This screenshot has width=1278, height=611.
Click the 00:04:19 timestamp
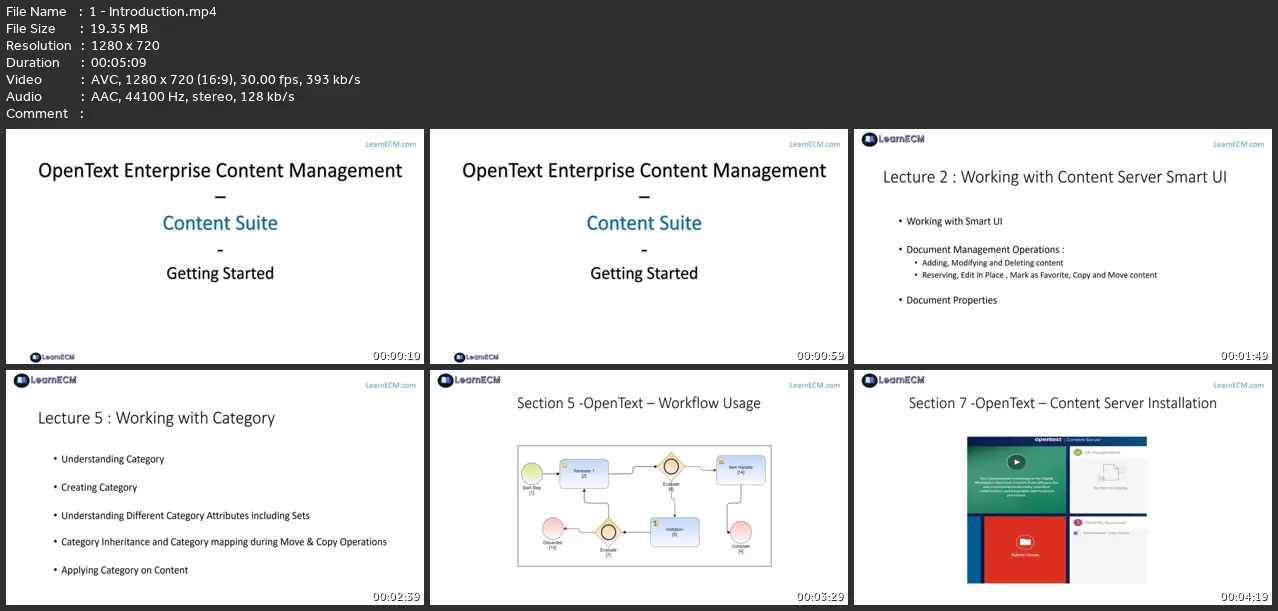click(x=1245, y=597)
